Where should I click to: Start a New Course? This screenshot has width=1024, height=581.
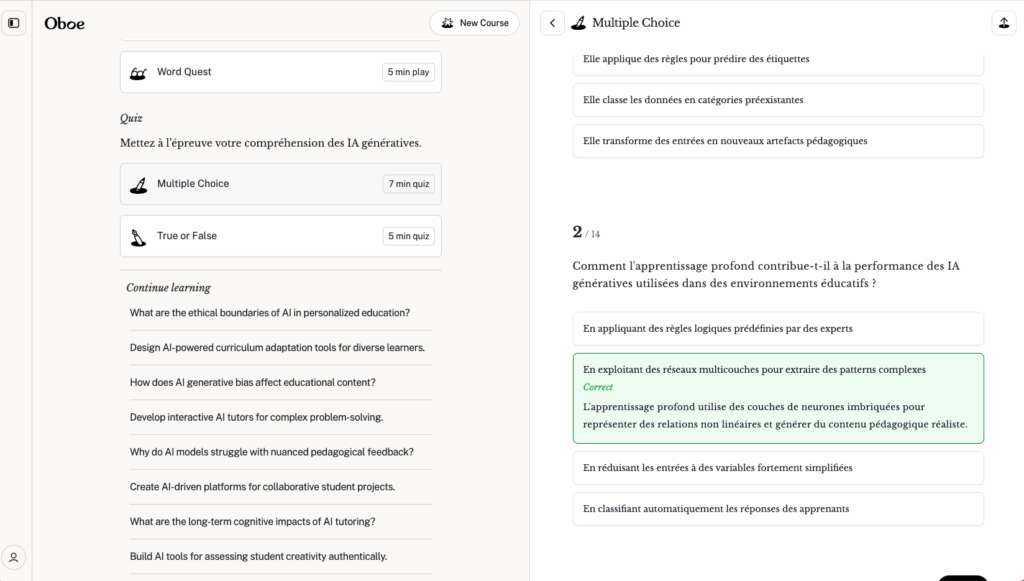[x=475, y=23]
